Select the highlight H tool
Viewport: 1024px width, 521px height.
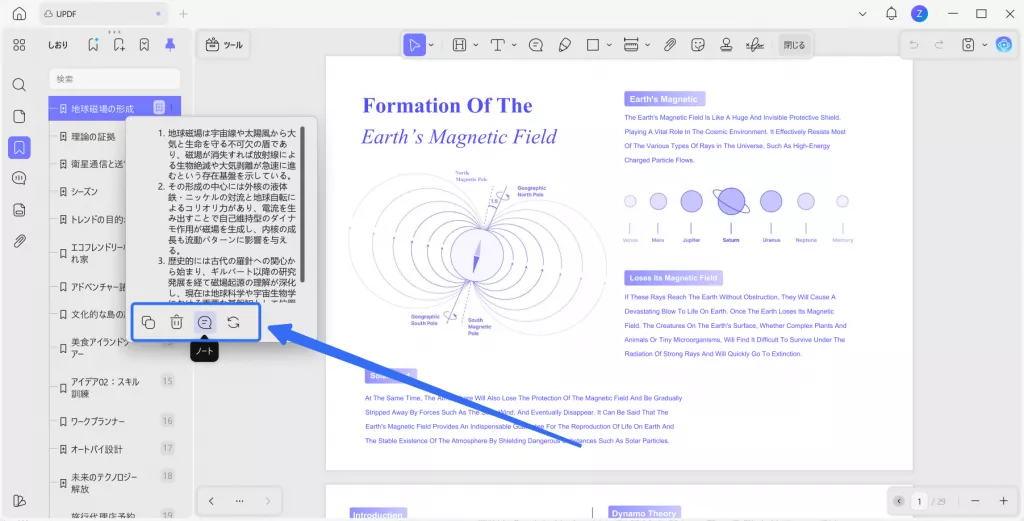[x=459, y=45]
